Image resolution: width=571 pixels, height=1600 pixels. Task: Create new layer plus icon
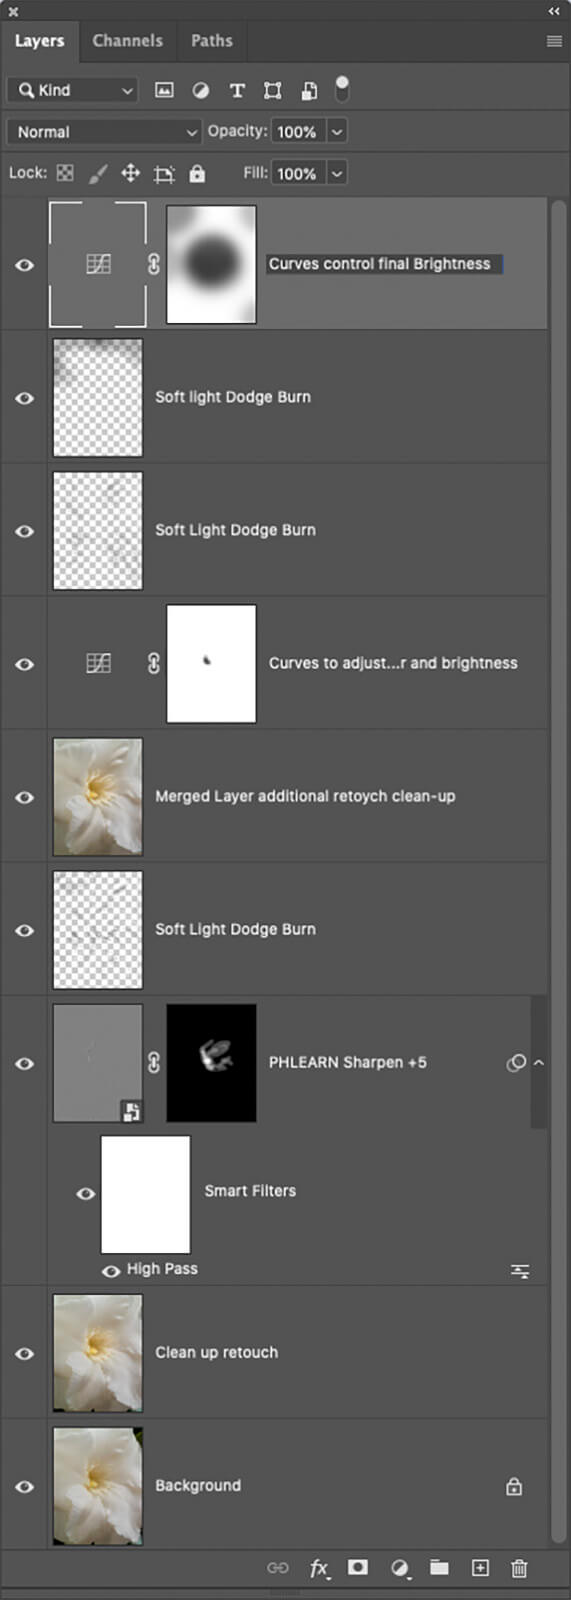click(x=480, y=1567)
